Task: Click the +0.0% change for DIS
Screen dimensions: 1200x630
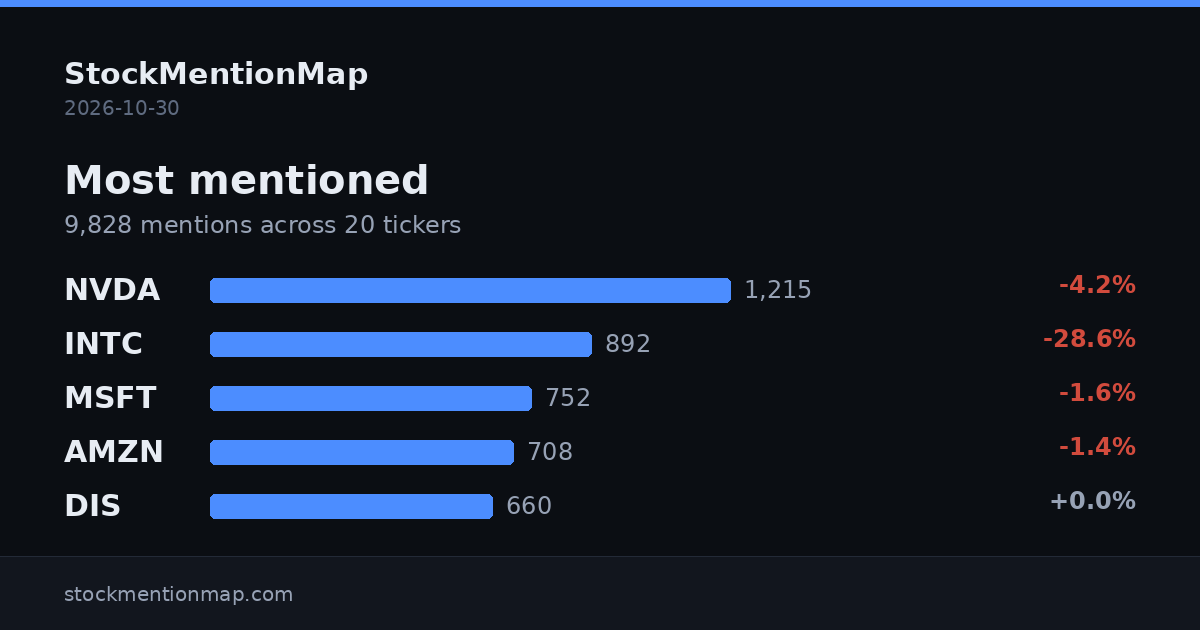Action: [x=1092, y=502]
